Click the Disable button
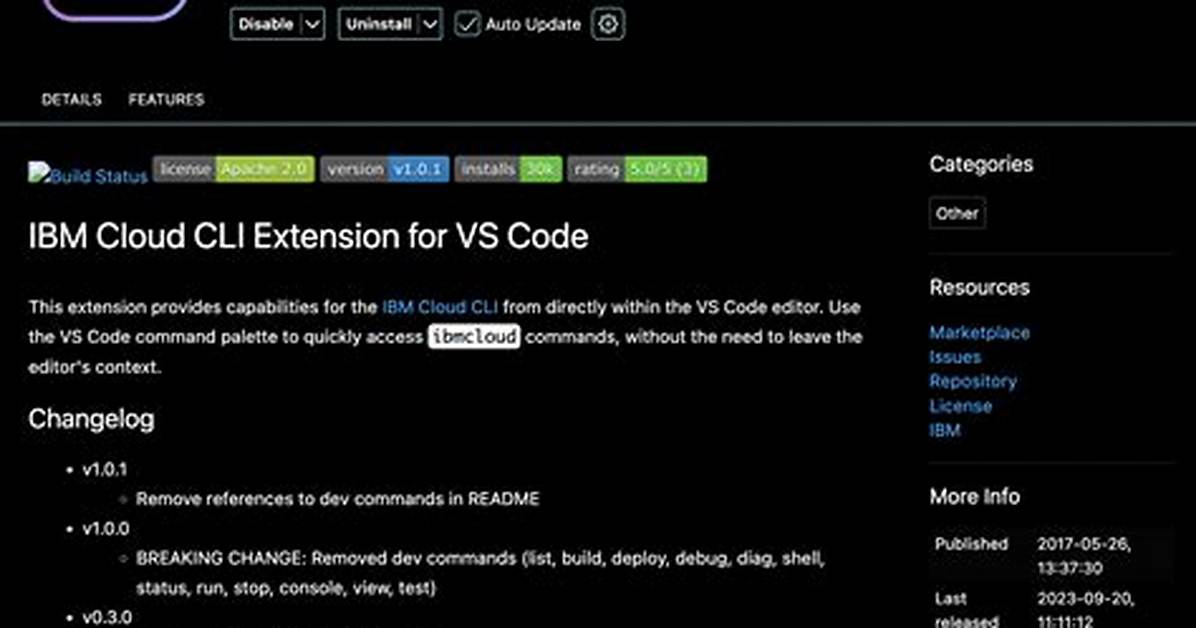Viewport: 1196px width, 628px height. 265,24
